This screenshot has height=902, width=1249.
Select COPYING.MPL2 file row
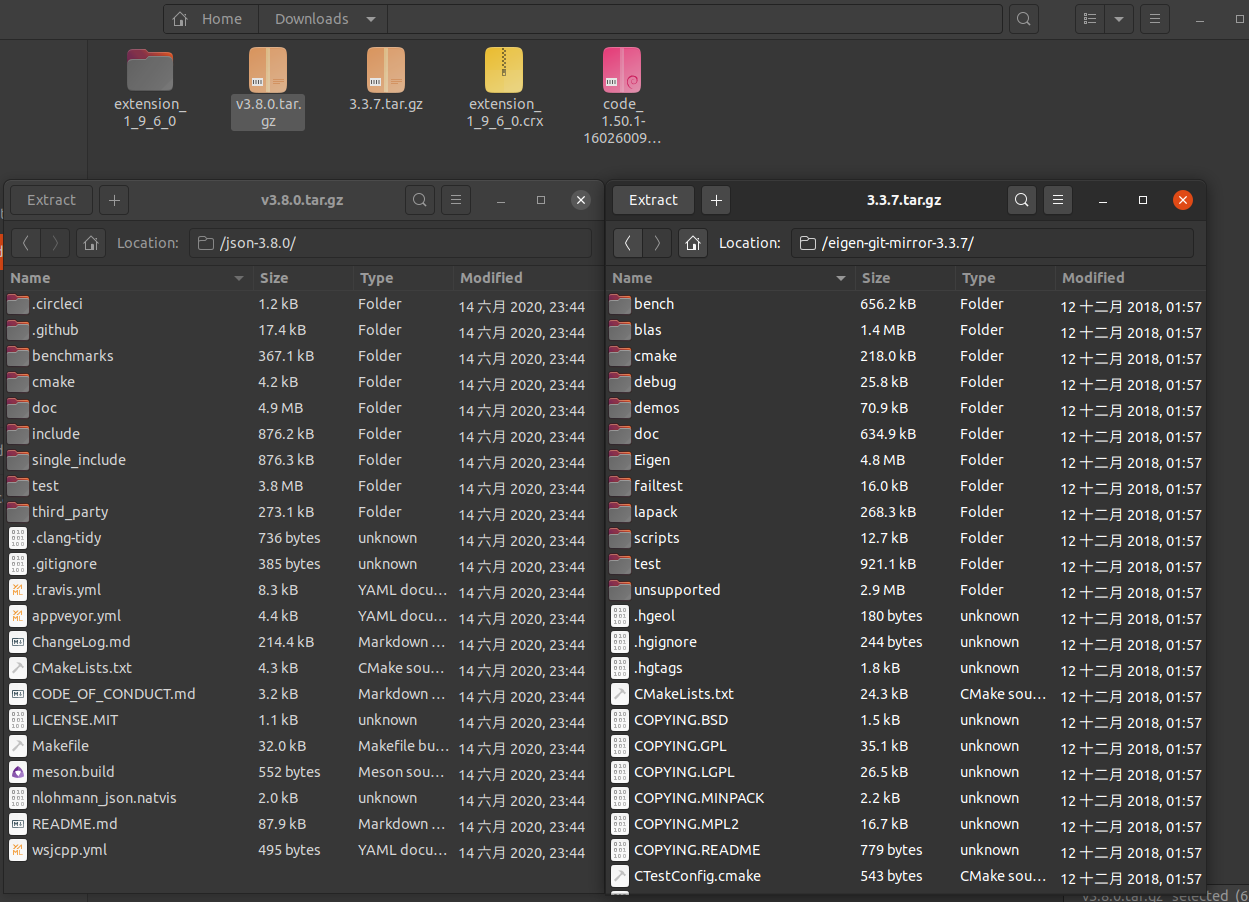tap(906, 824)
